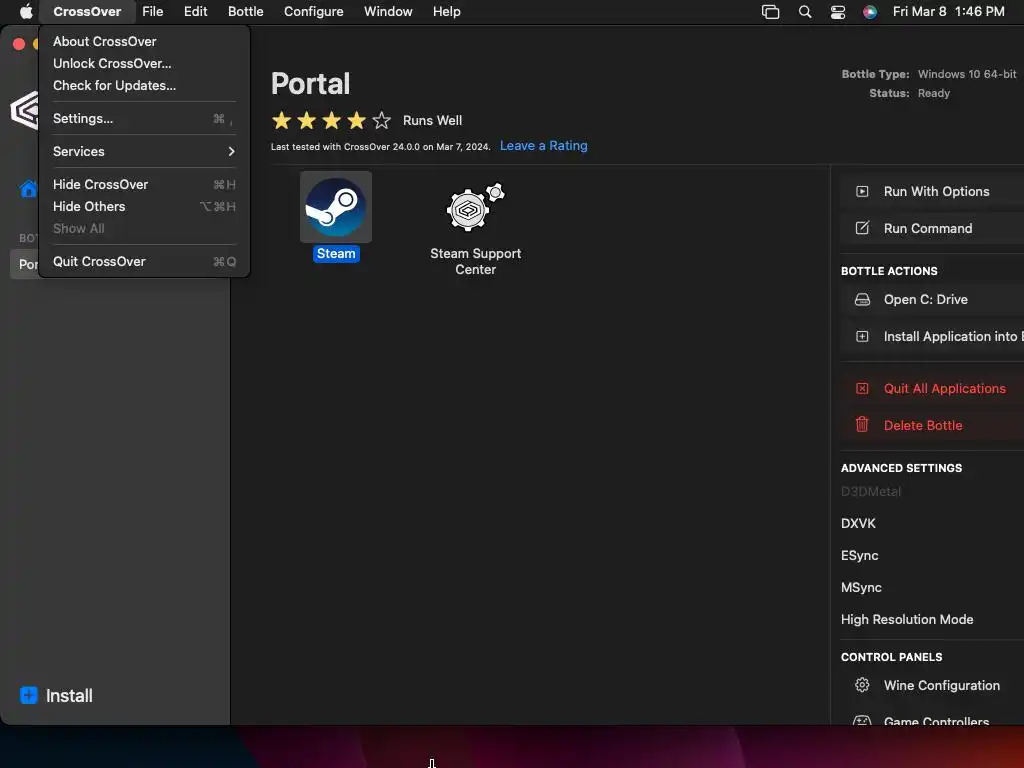Toggle the MSync advanced setting

tap(861, 587)
